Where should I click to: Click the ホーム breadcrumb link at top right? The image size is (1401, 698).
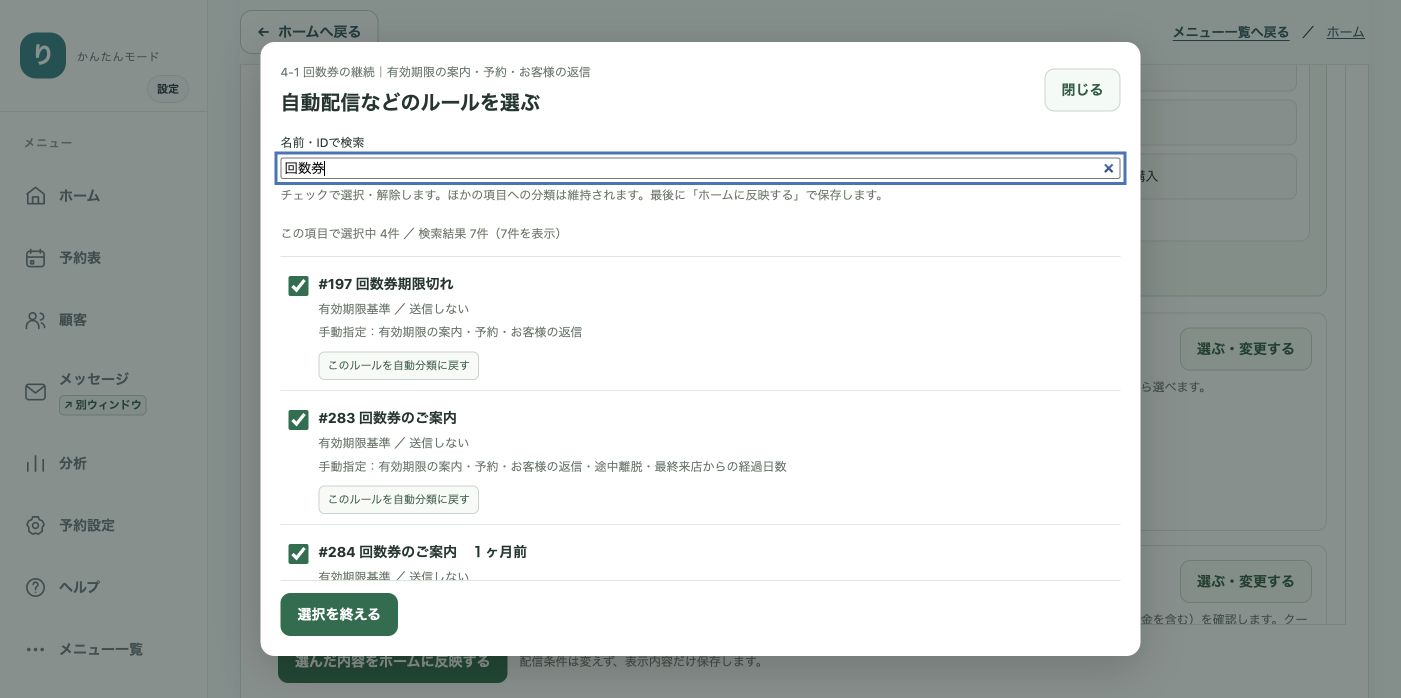pyautogui.click(x=1345, y=32)
